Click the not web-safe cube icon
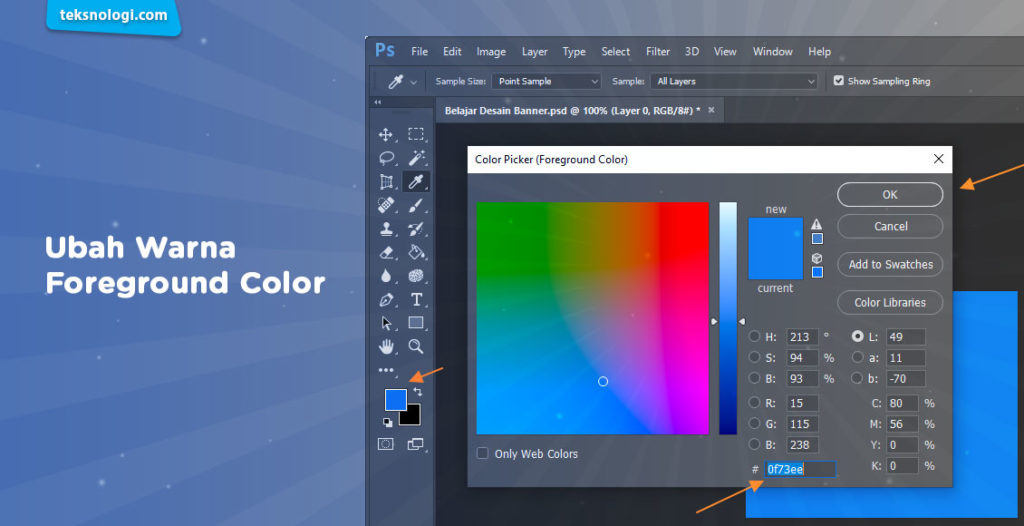The height and width of the screenshot is (526, 1024). tap(816, 258)
